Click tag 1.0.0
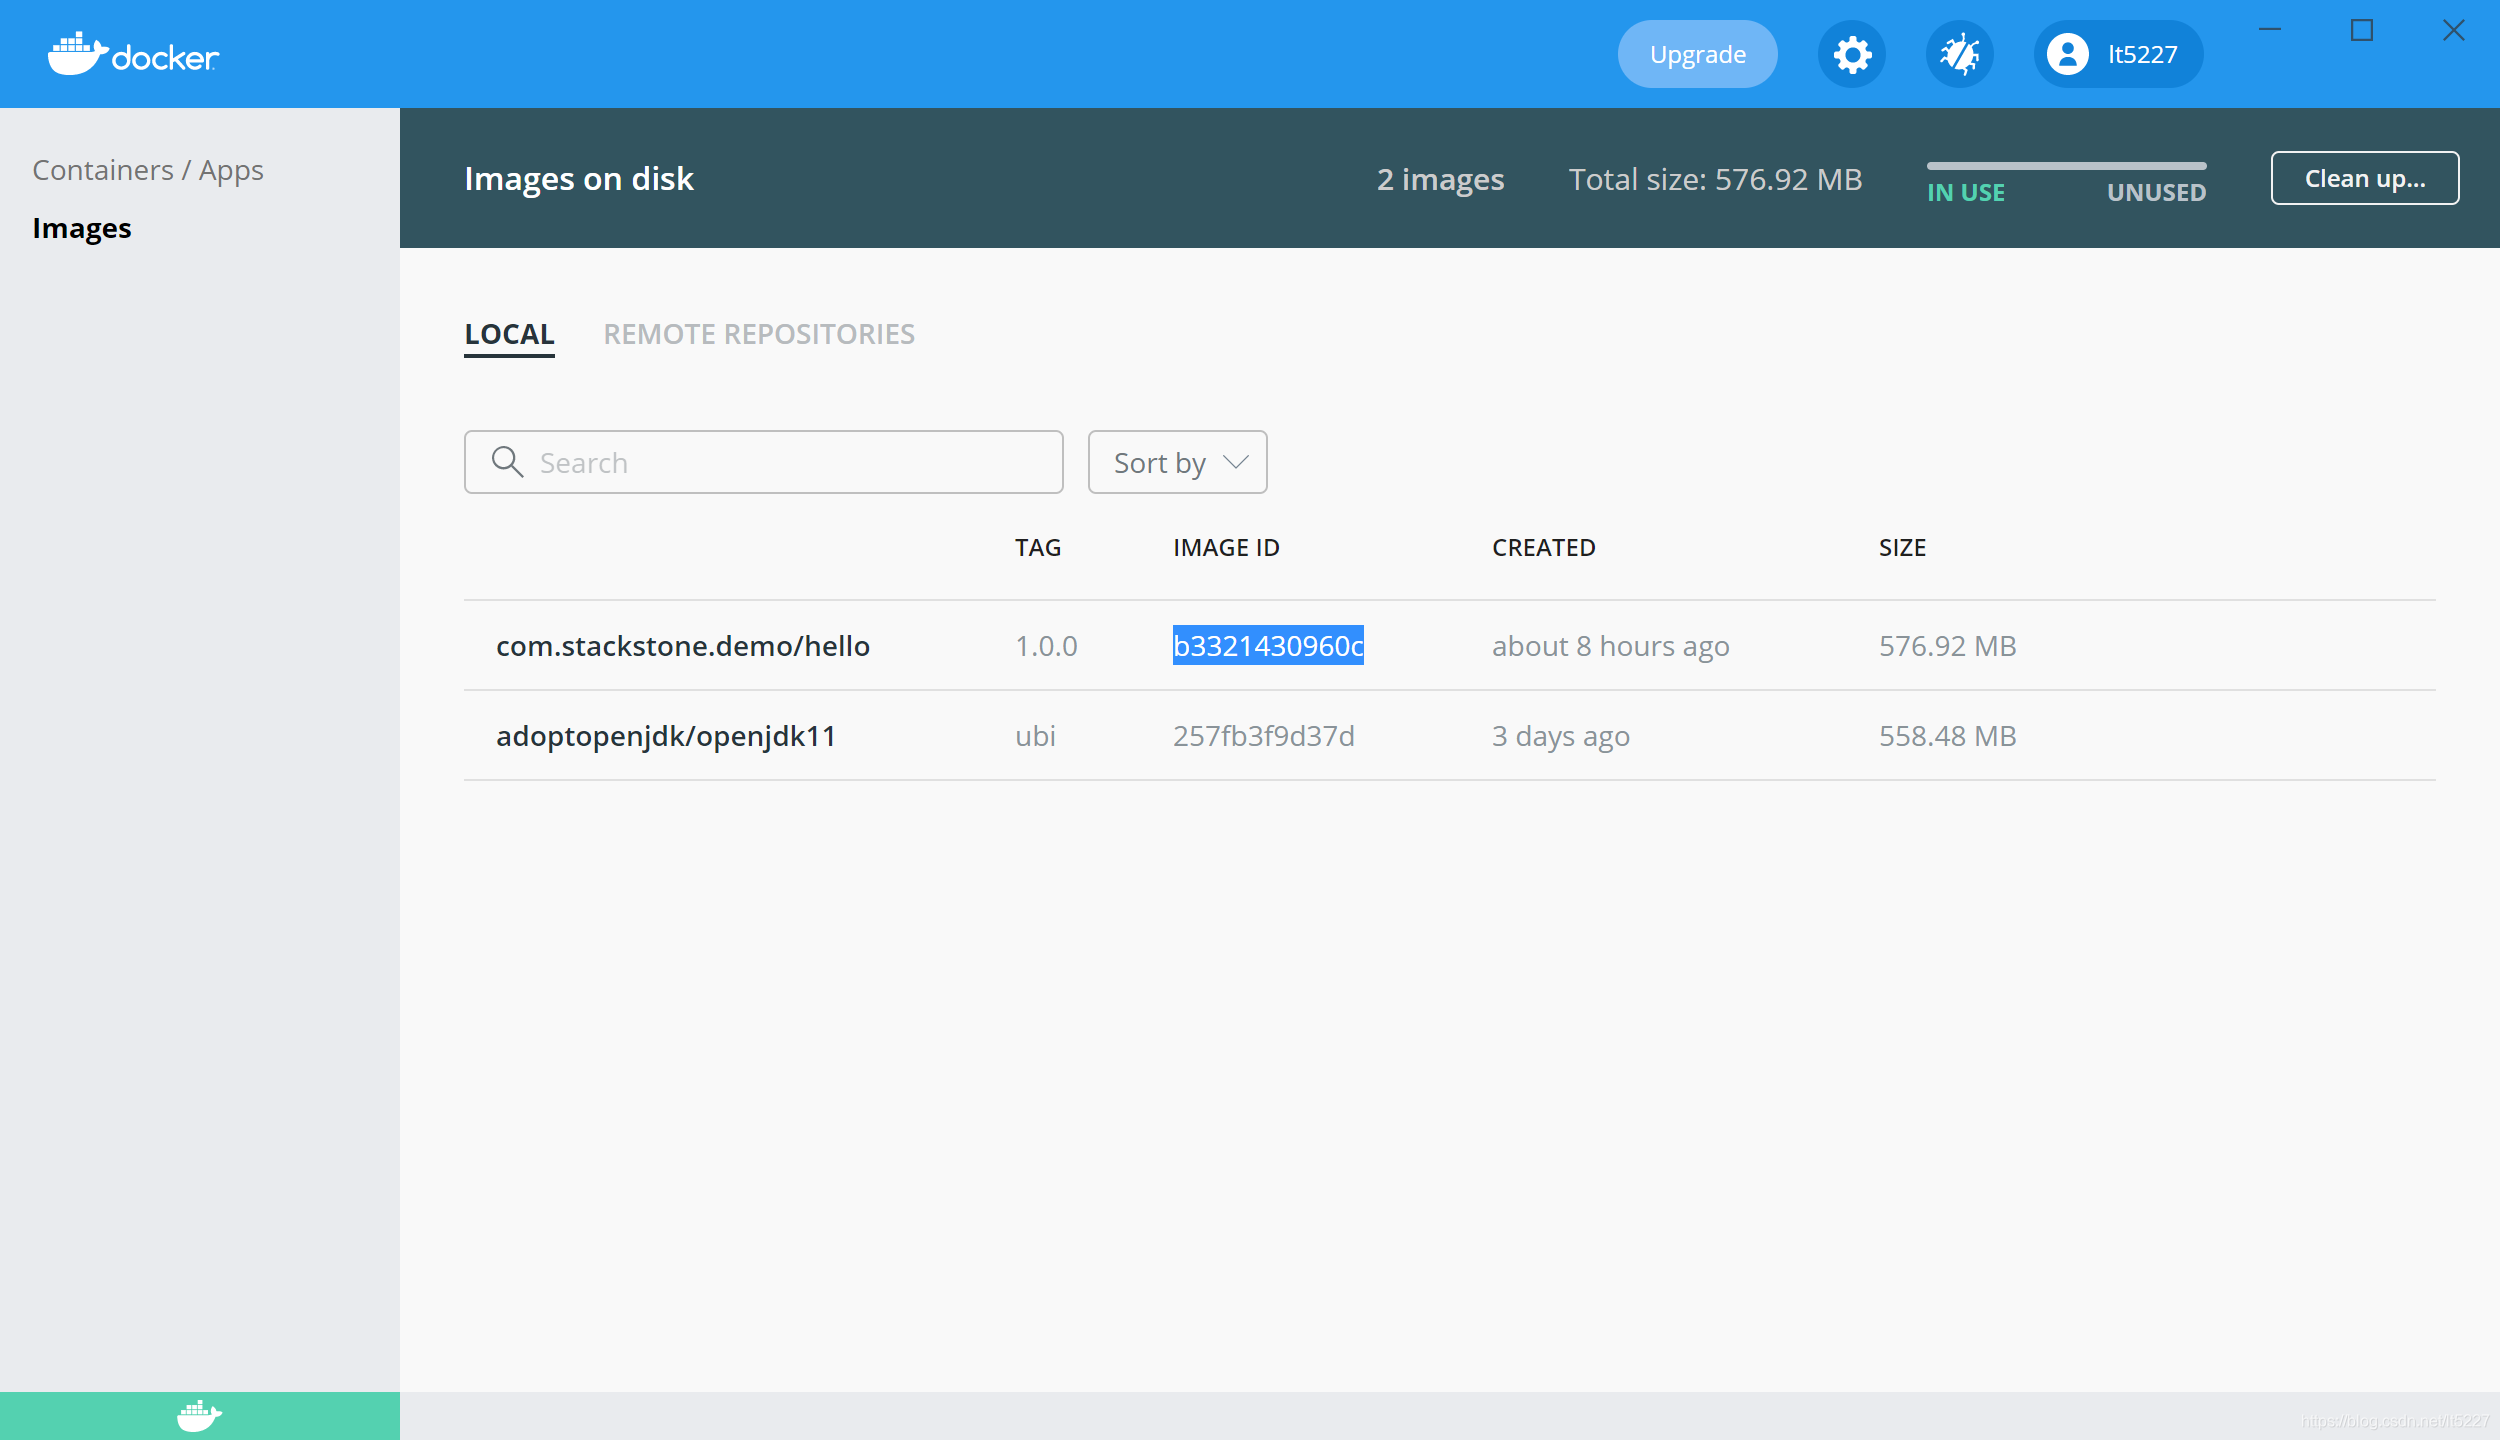This screenshot has width=2500, height=1440. coord(1046,646)
